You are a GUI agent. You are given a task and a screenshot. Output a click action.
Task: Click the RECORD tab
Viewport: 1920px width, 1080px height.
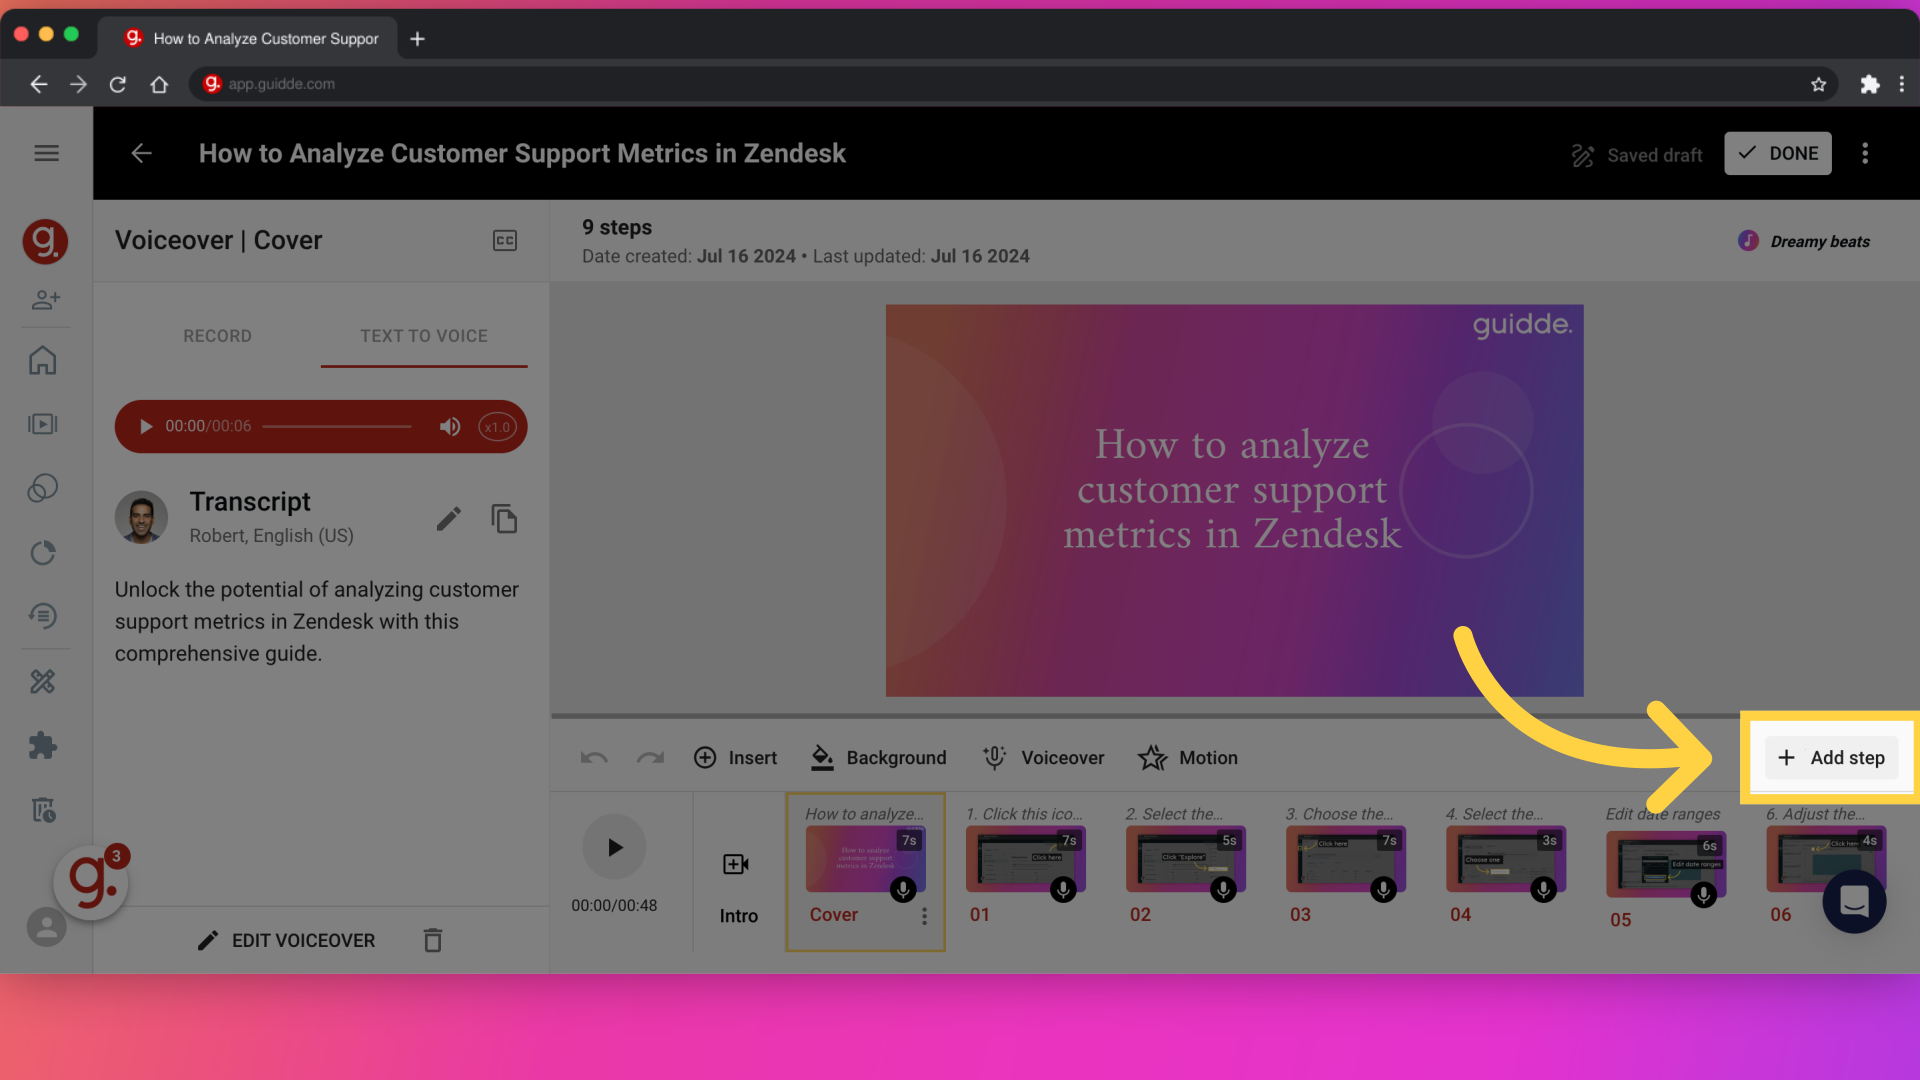[218, 335]
